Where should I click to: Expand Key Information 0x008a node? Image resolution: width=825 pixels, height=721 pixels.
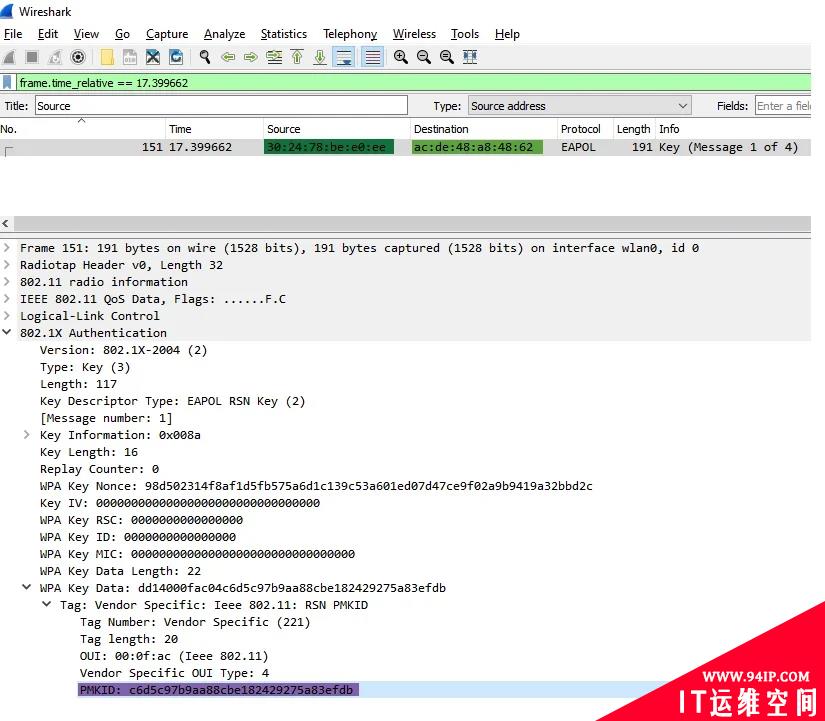(x=27, y=435)
